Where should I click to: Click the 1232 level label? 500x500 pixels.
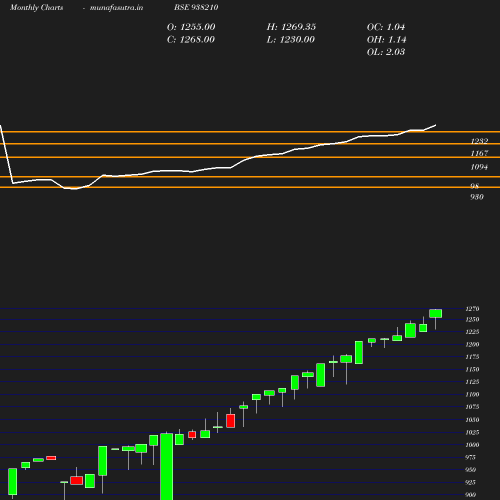point(479,141)
